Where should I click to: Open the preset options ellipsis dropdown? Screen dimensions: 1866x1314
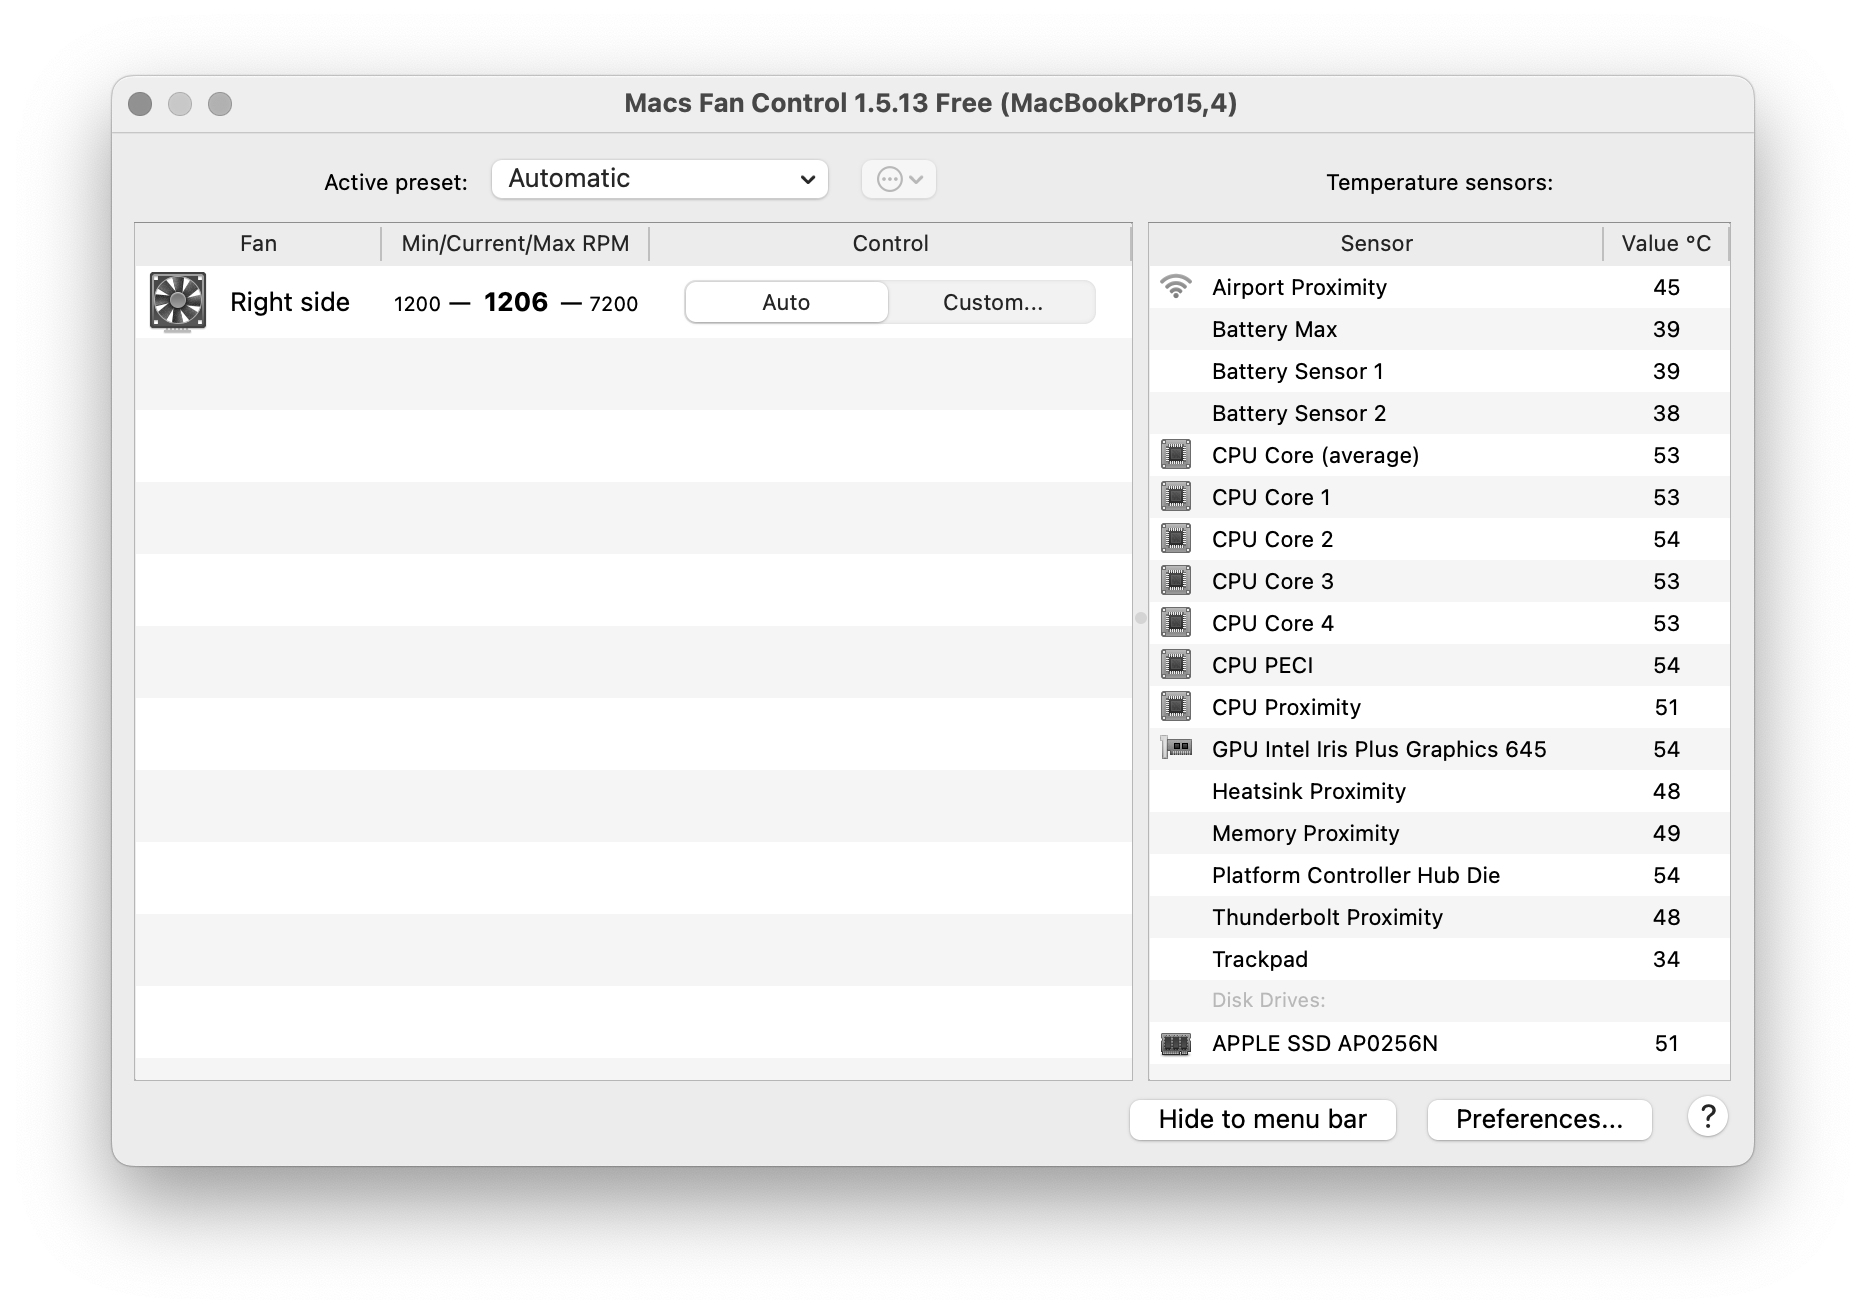pyautogui.click(x=897, y=179)
